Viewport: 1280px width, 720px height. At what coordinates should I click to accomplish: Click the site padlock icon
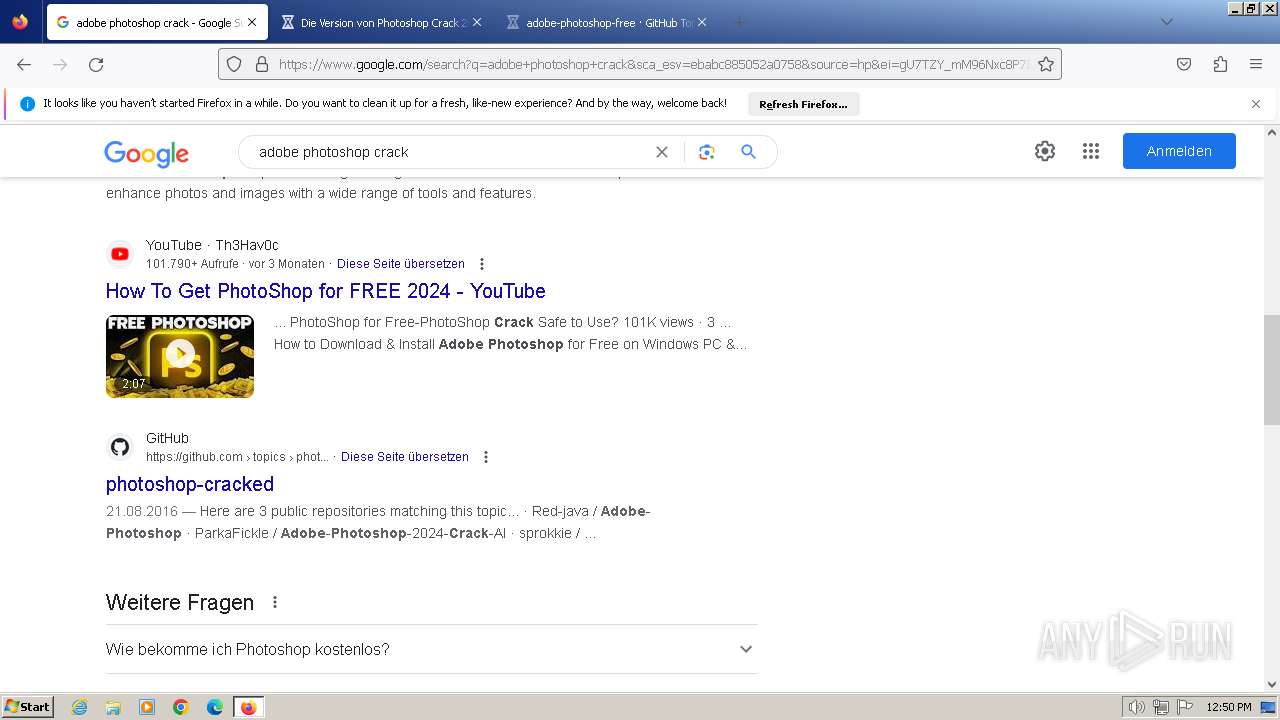[262, 64]
